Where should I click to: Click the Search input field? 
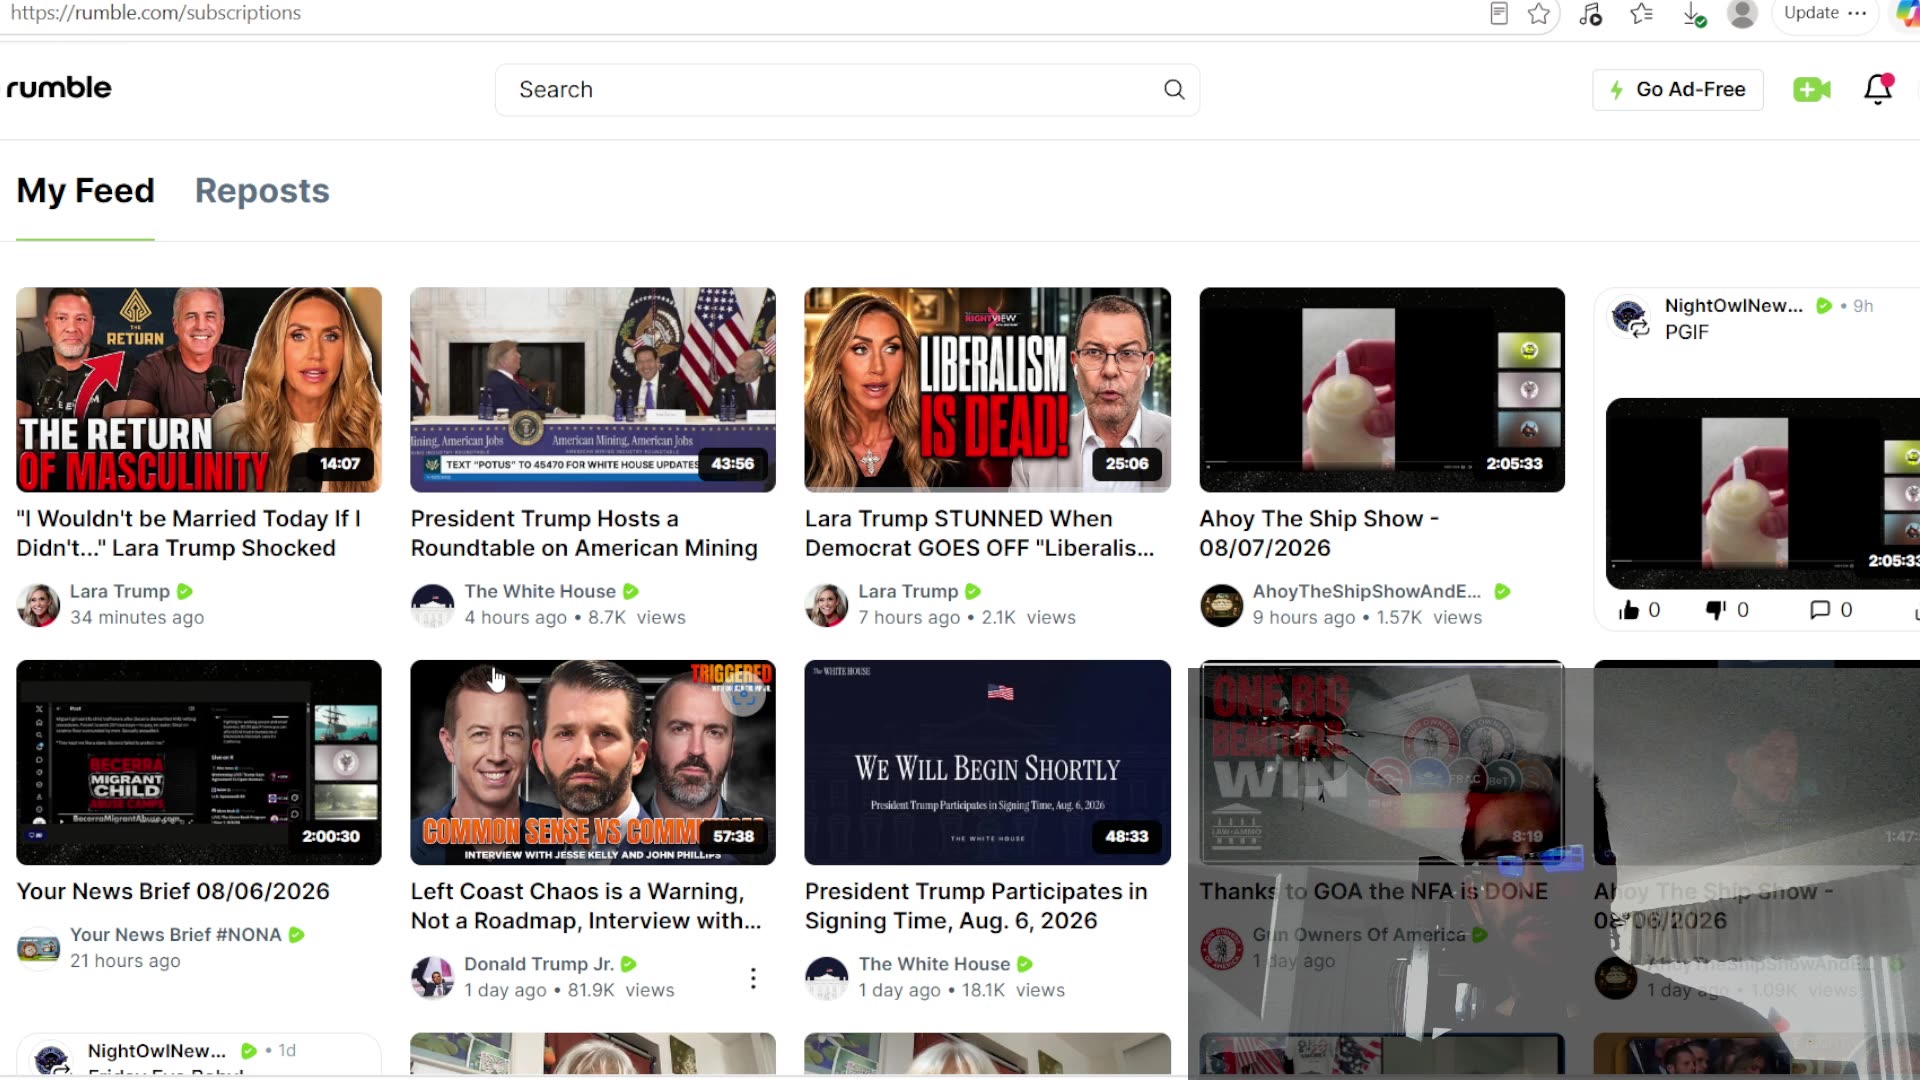coord(846,90)
